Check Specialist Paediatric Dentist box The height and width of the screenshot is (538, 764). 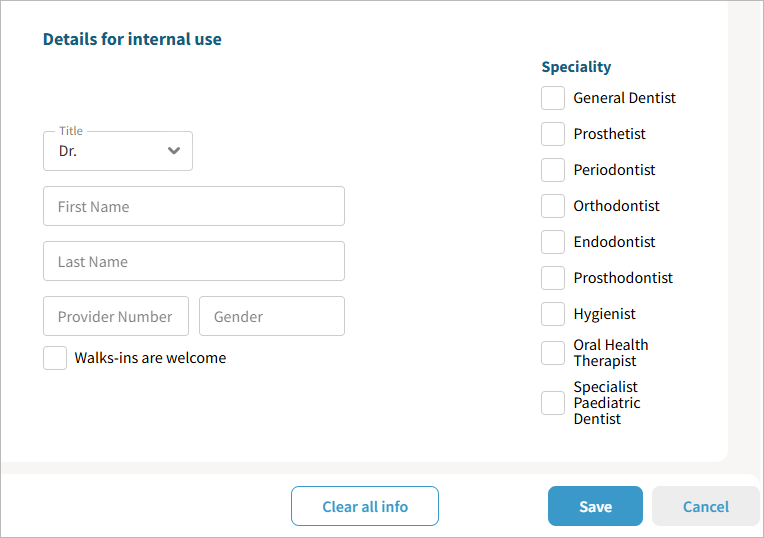(x=553, y=403)
